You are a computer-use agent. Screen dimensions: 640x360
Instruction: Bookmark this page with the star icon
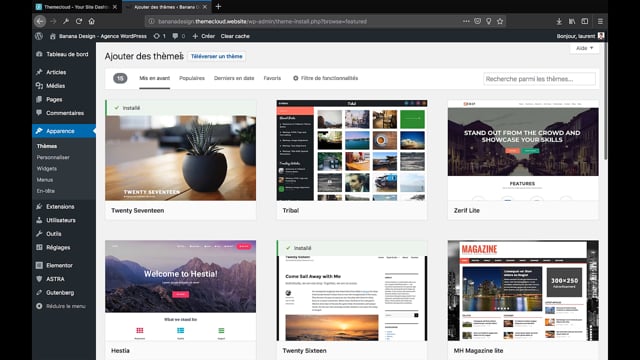500,21
